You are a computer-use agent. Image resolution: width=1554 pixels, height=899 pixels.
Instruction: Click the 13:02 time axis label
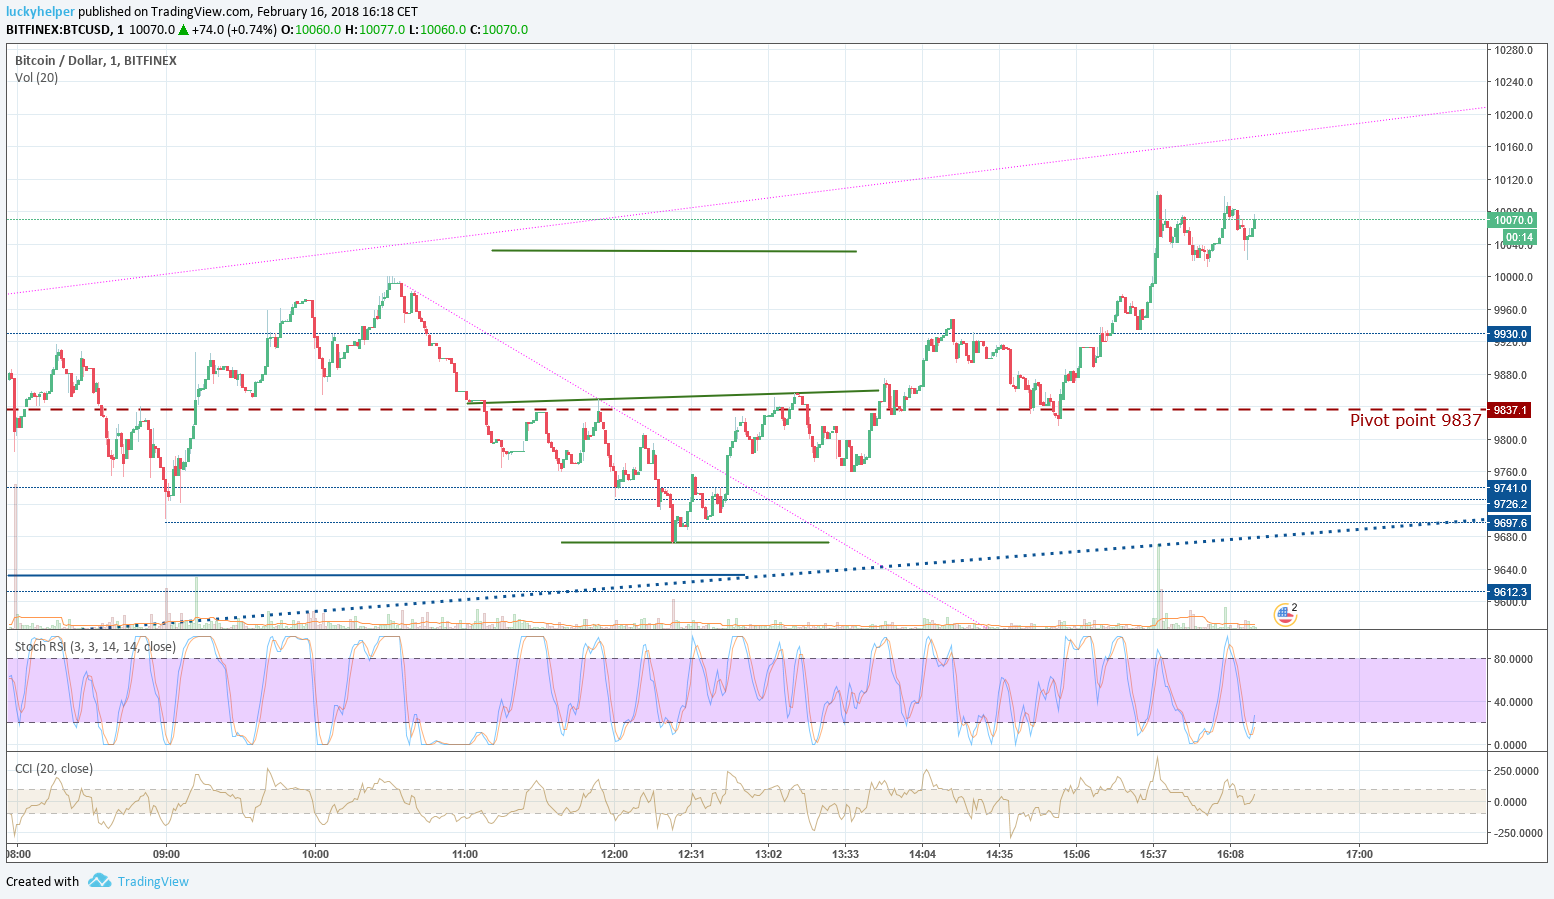(x=768, y=854)
